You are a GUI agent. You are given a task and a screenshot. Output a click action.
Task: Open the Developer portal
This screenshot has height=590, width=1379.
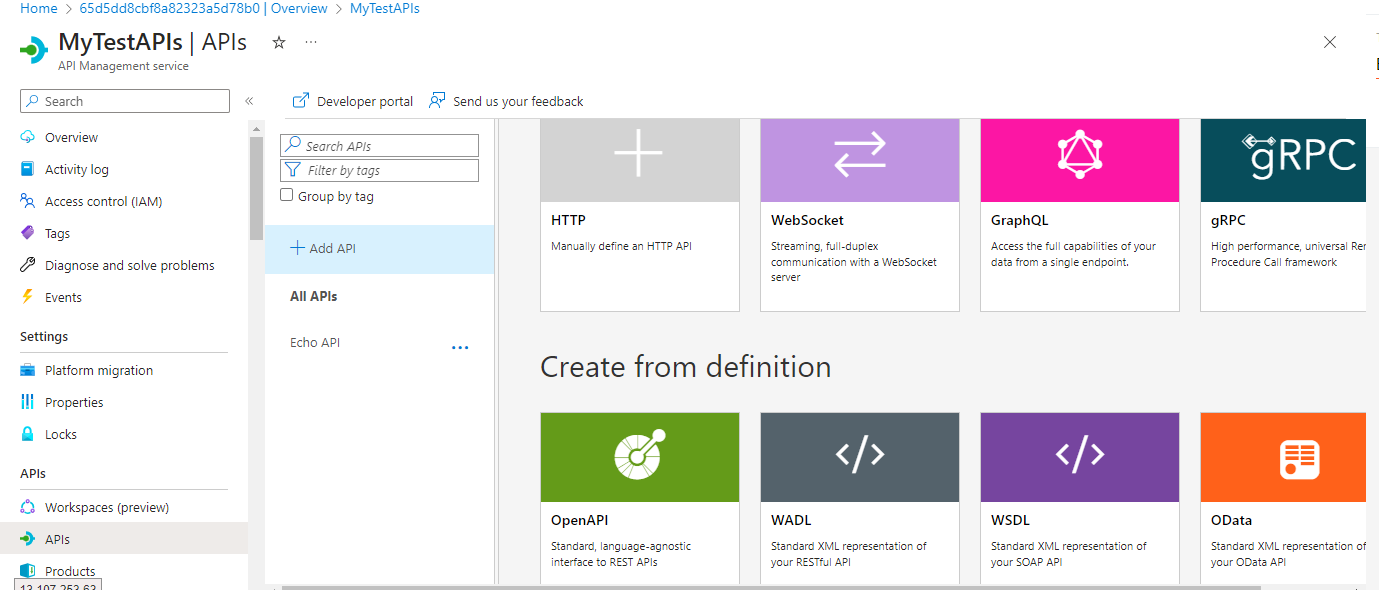[x=353, y=101]
